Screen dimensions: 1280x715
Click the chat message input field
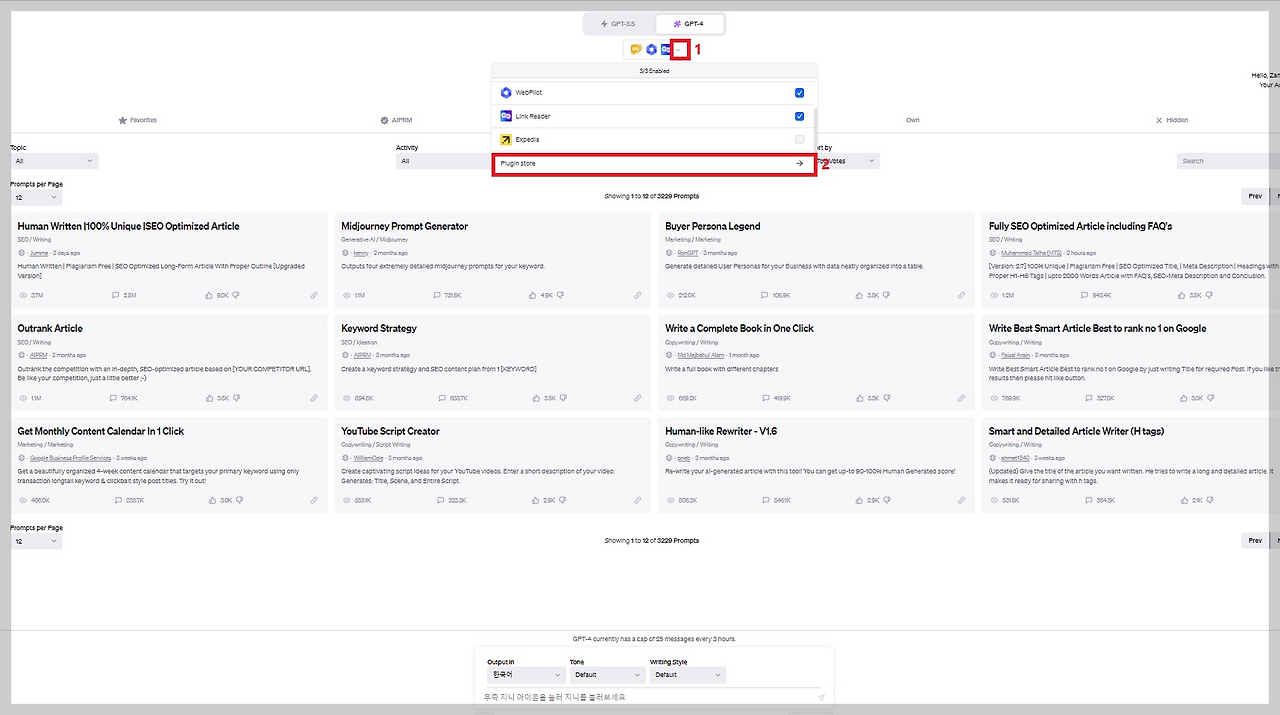point(646,697)
